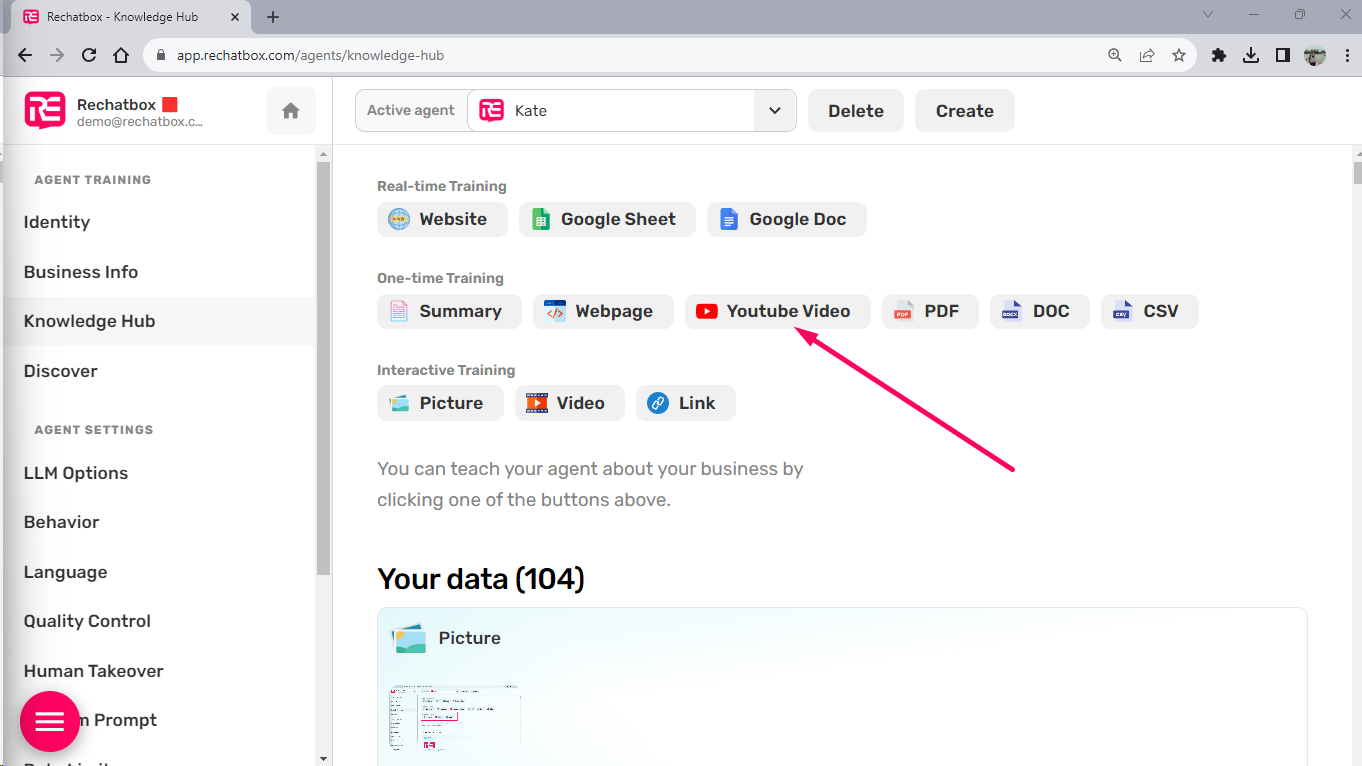Viewport: 1362px width, 766px height.
Task: Reload the page
Action: coord(89,56)
